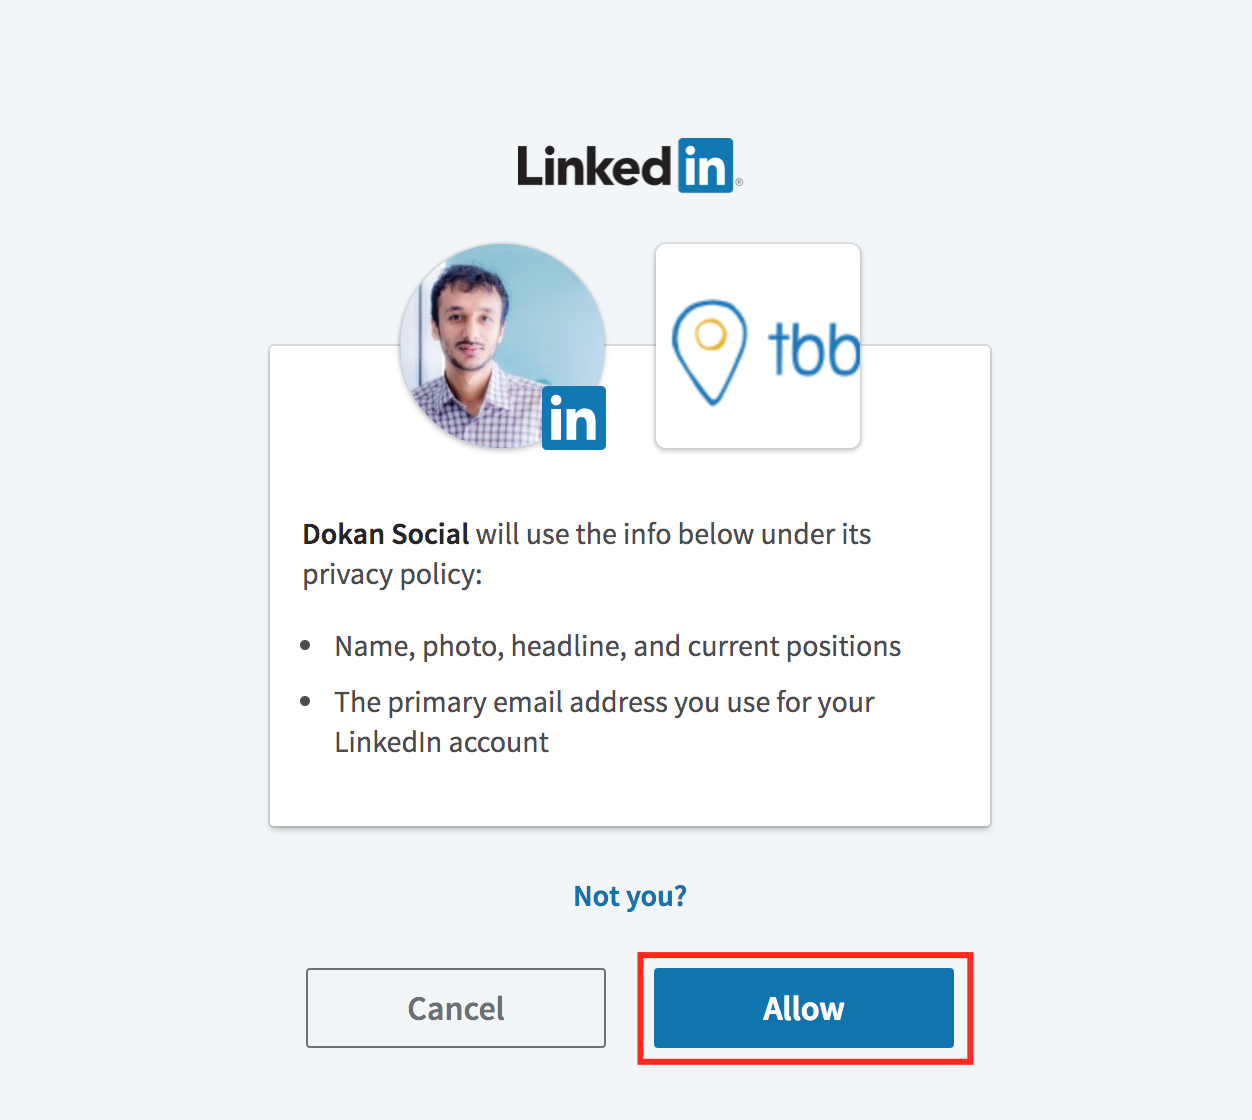This screenshot has height=1120, width=1252.
Task: Click the registered trademark symbol beside LinkedIn logo
Action: [x=739, y=183]
